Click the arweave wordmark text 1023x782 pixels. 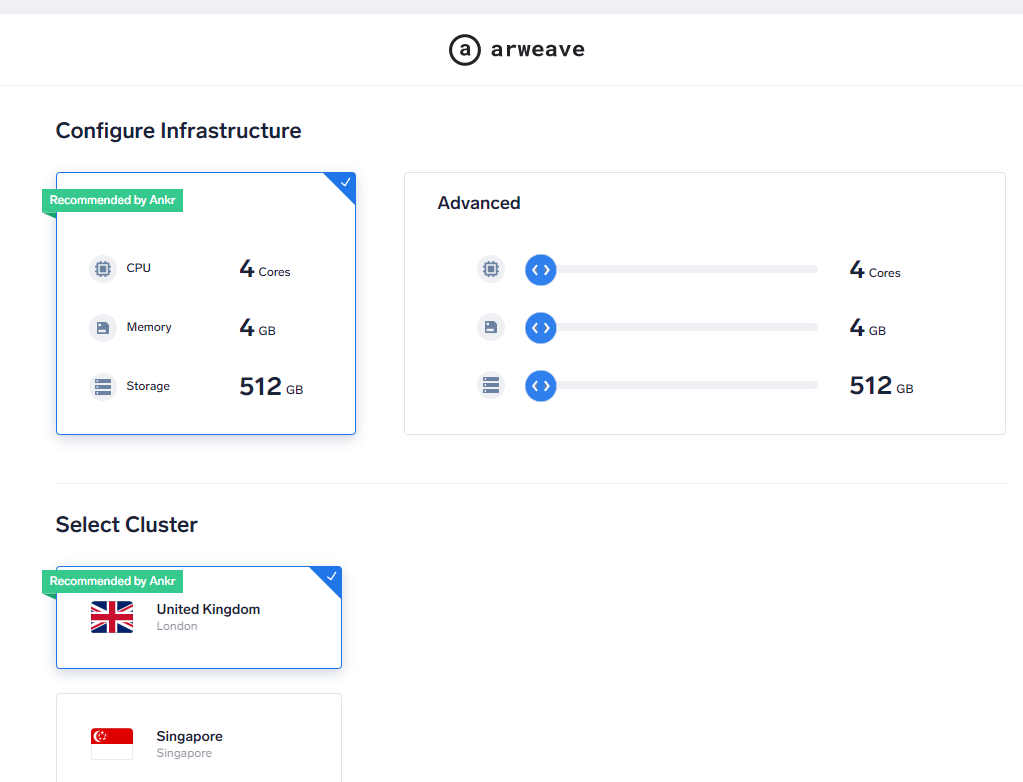pos(538,50)
